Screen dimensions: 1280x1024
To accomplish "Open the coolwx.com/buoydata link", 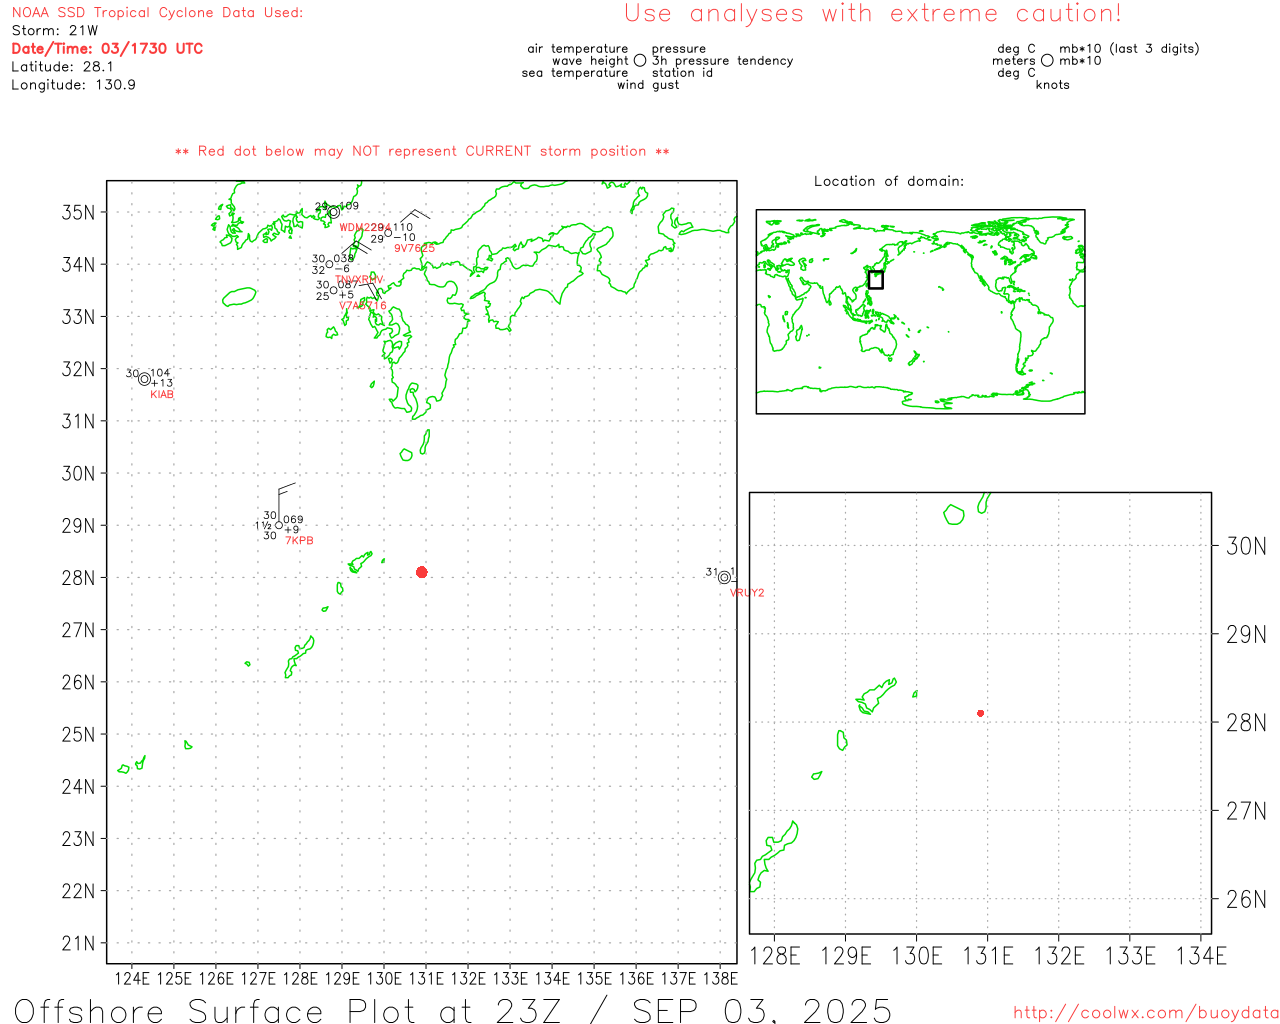I will [1146, 1013].
